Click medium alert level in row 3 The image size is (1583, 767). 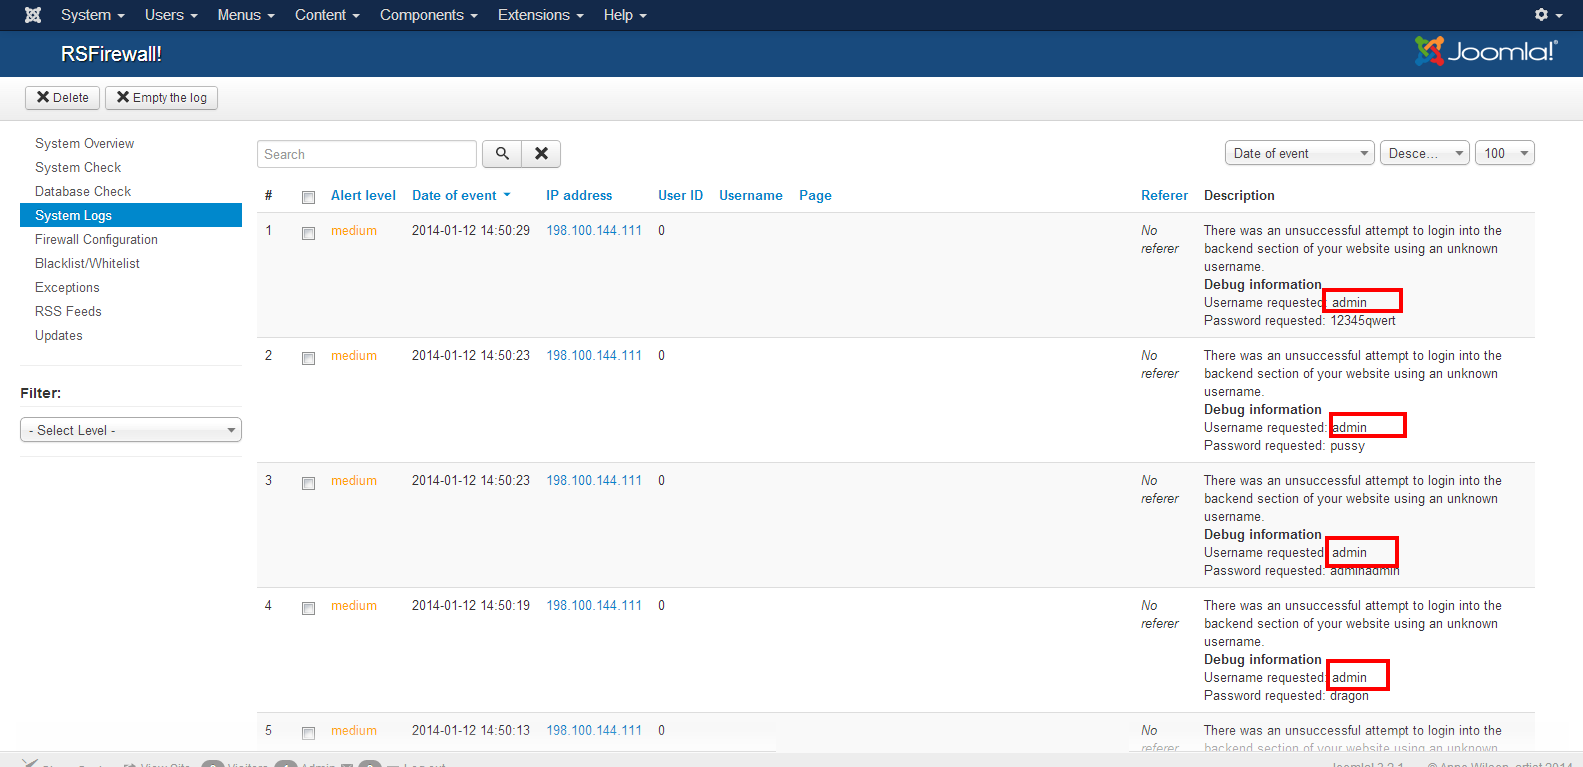[354, 480]
